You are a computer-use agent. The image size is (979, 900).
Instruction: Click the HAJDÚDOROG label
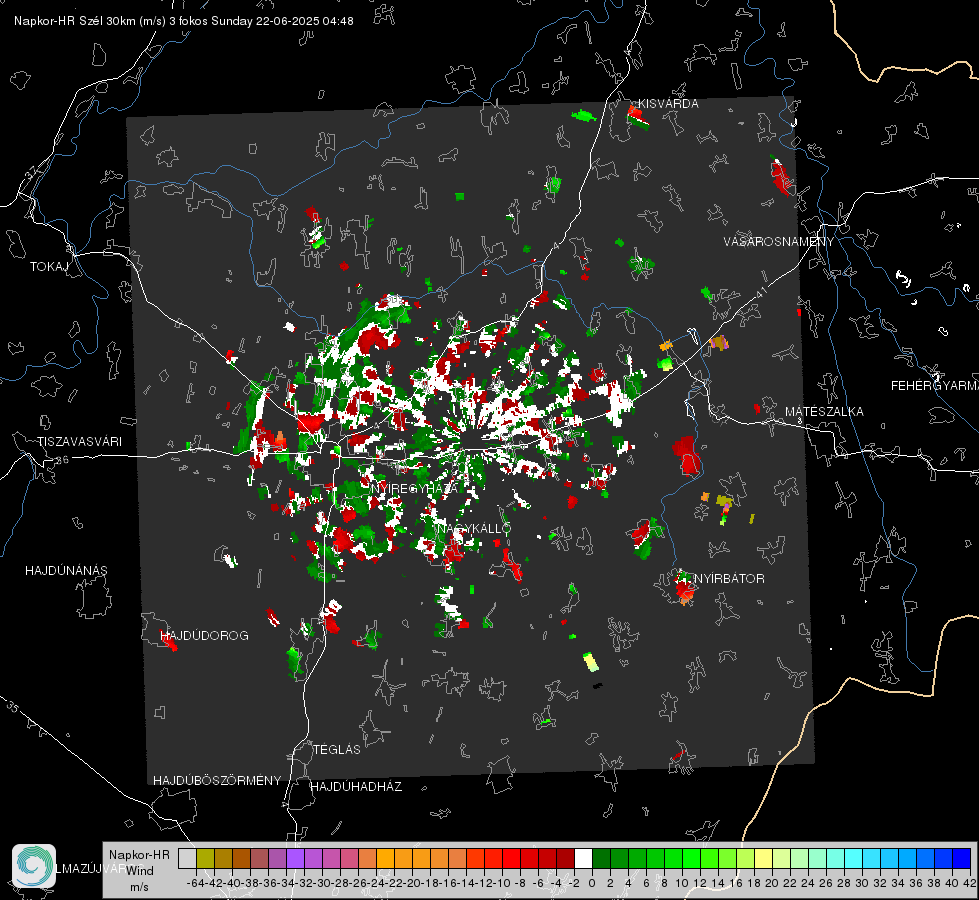205,636
